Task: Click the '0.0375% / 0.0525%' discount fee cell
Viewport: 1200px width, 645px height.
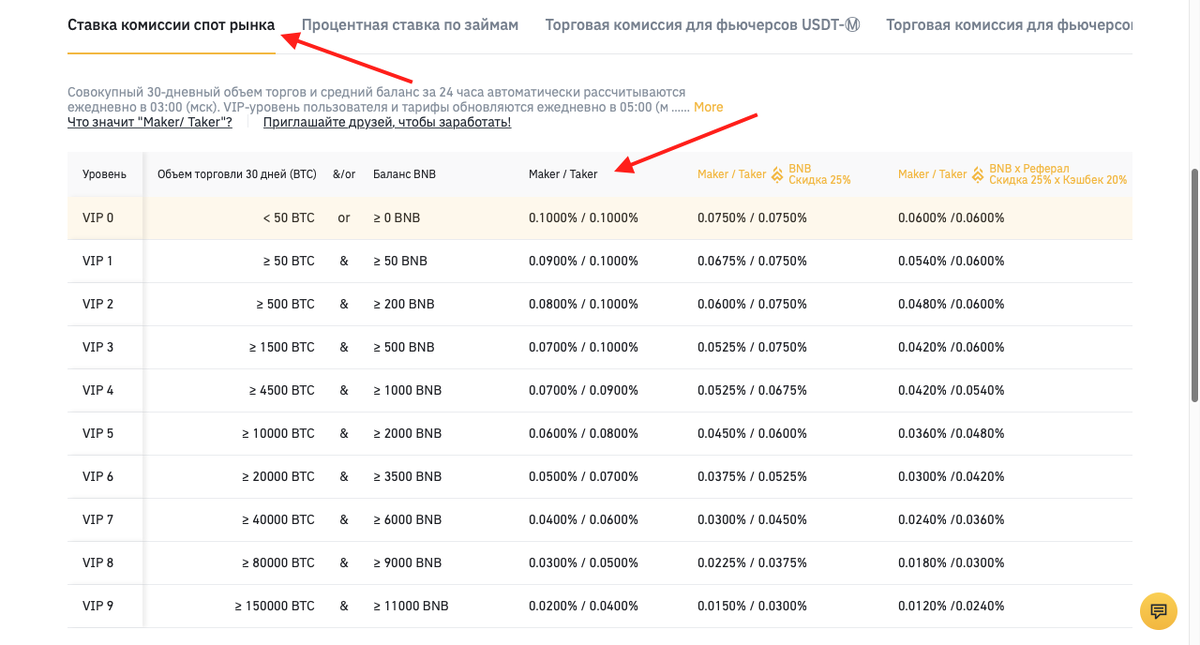Action: (752, 477)
